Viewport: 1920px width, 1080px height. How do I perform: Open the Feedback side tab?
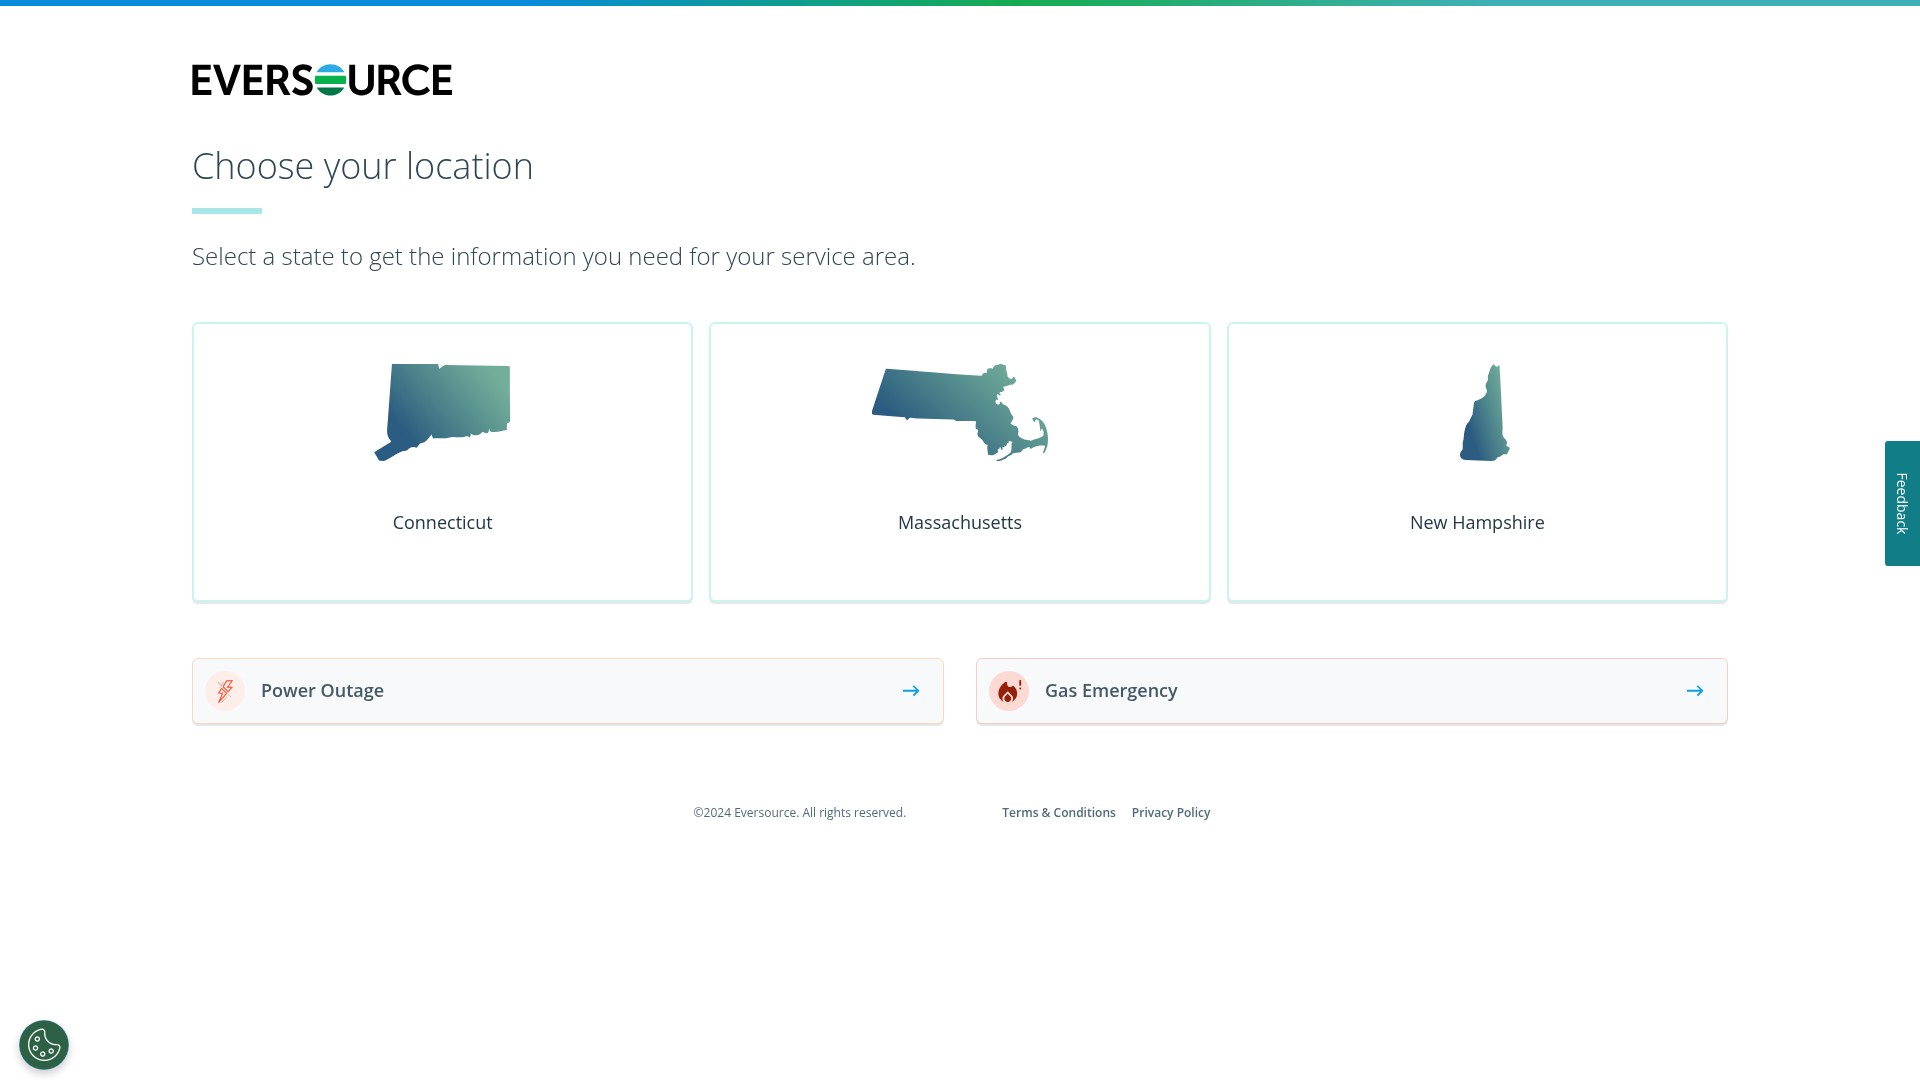(1902, 503)
